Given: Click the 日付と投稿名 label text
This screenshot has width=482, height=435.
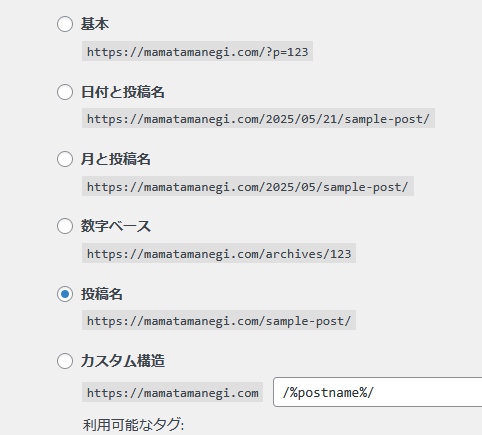Looking at the screenshot, I should (x=123, y=92).
